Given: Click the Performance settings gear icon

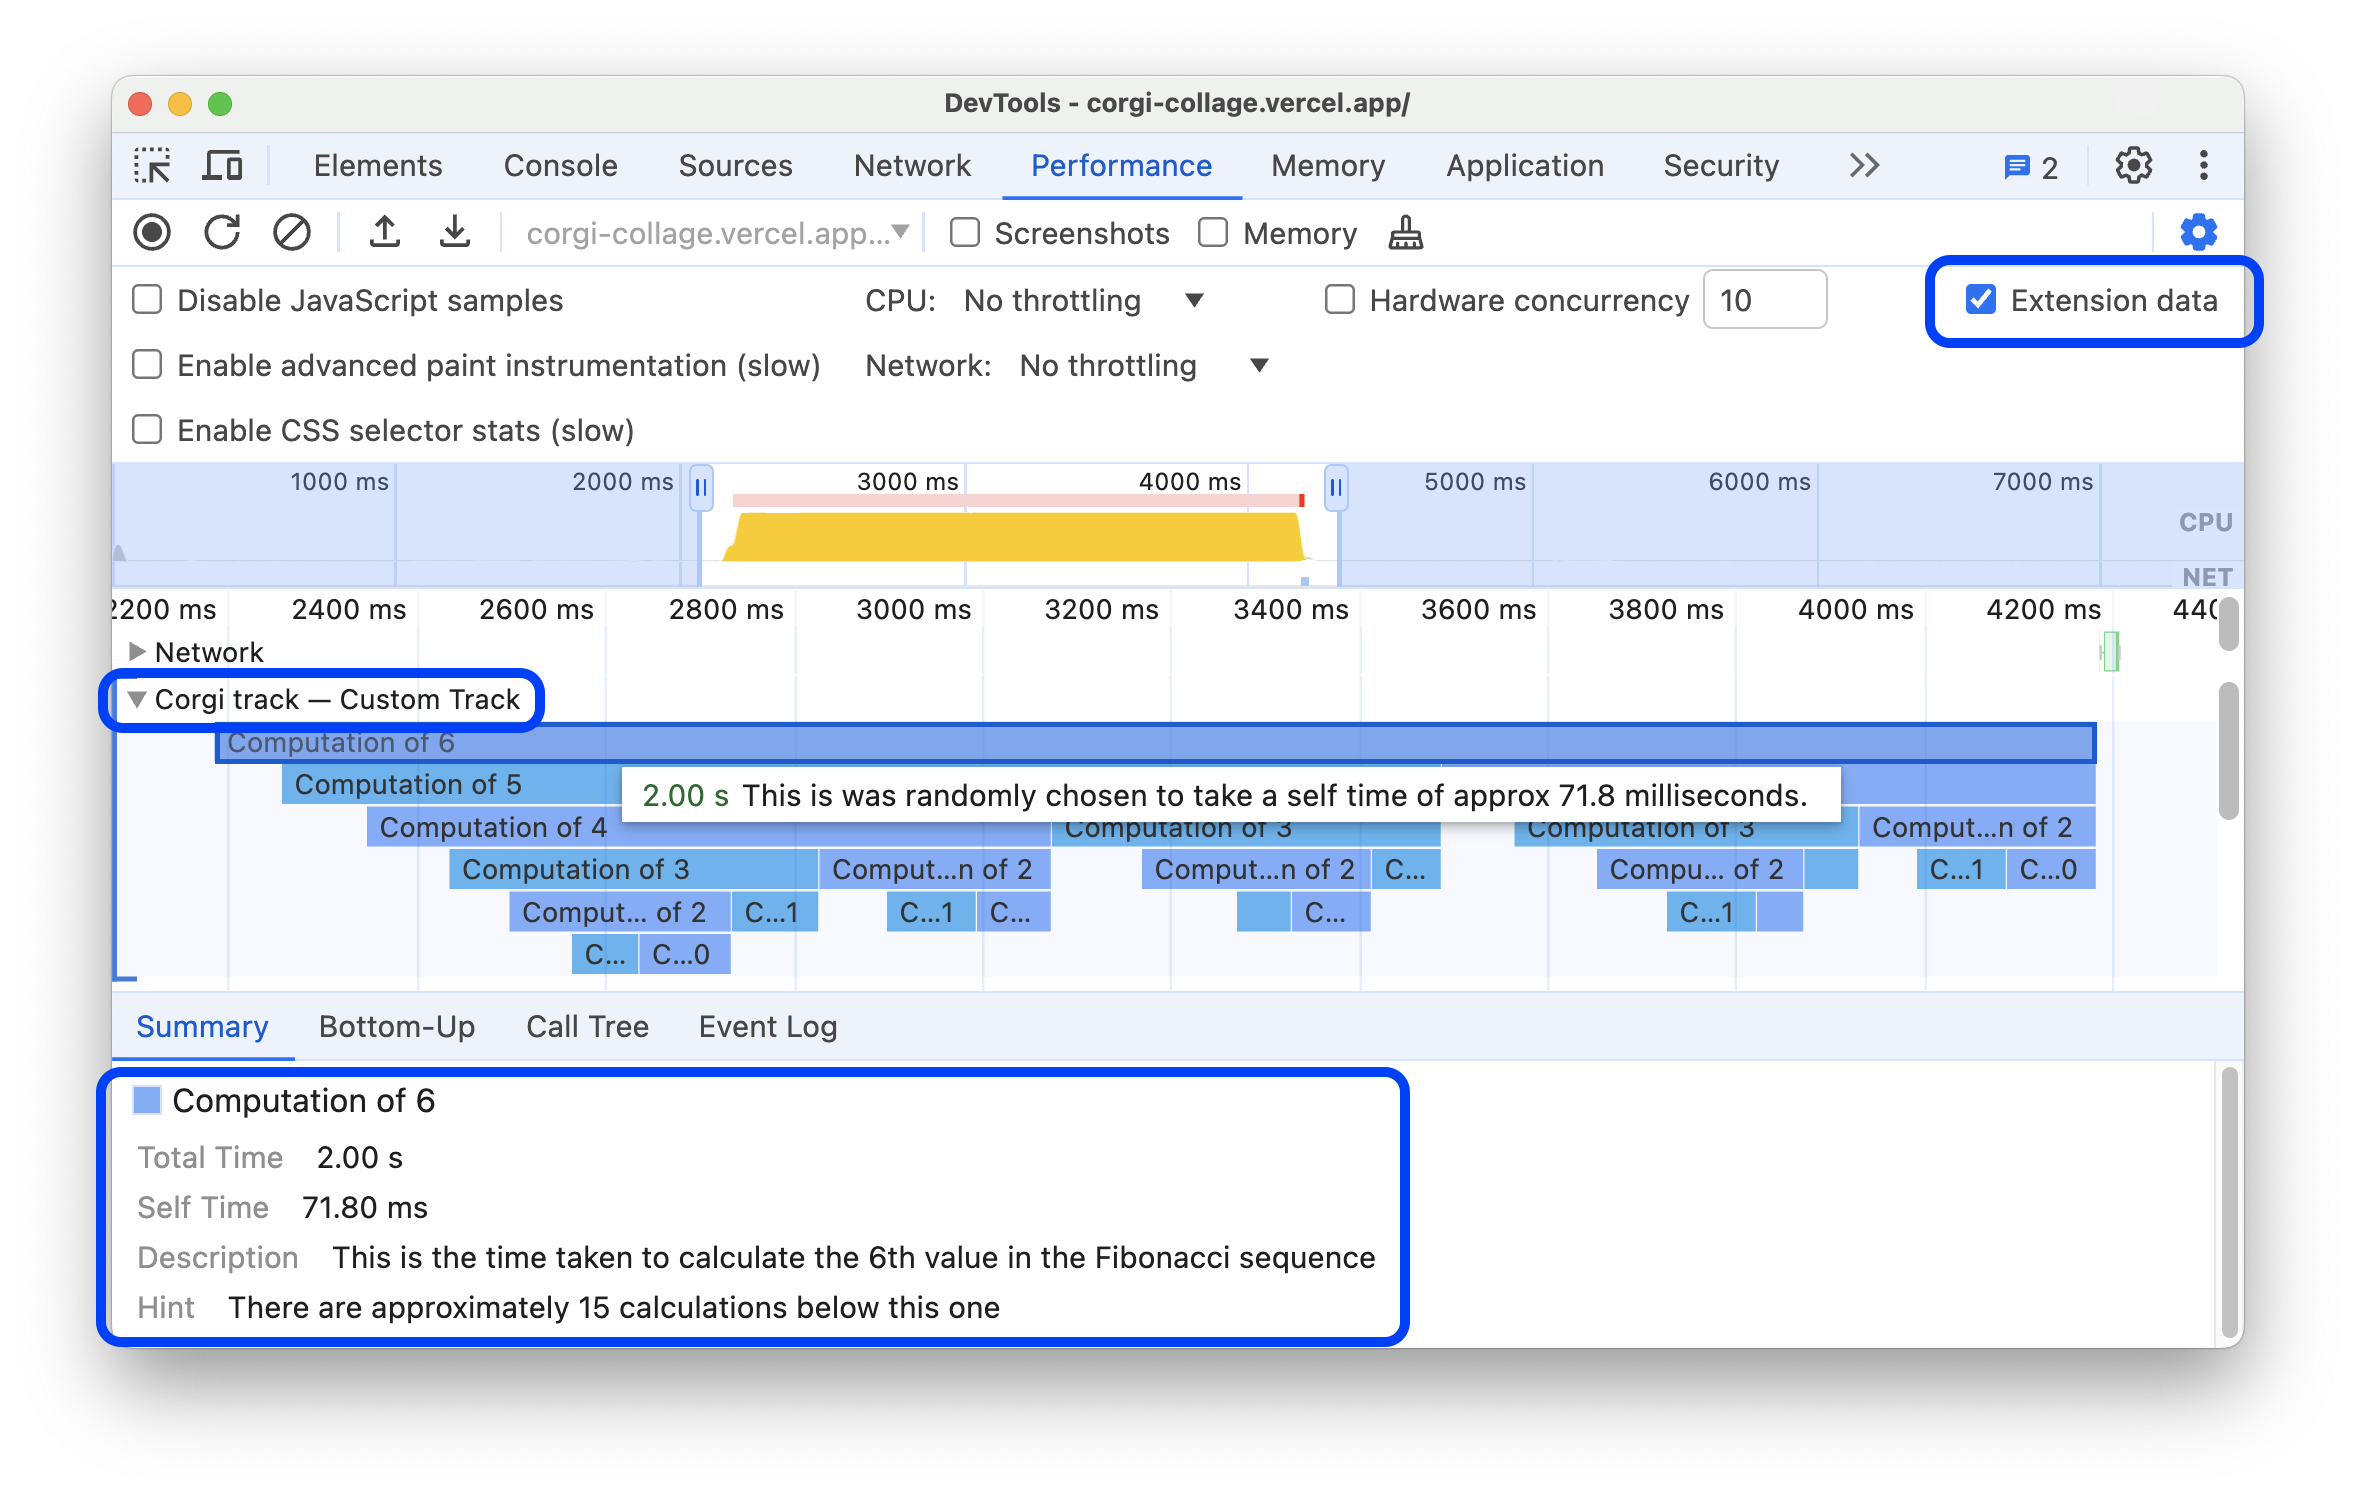Looking at the screenshot, I should [2200, 232].
